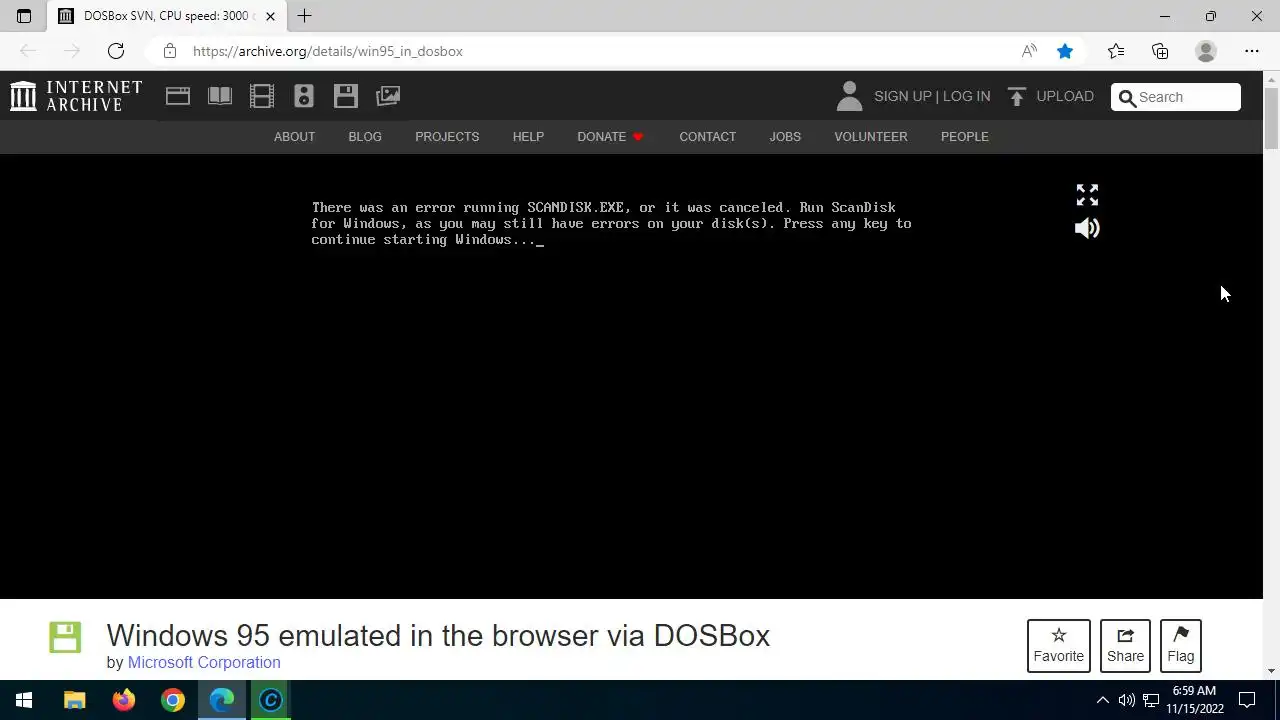Click the upload arrow icon
Image resolution: width=1280 pixels, height=720 pixels.
[1017, 96]
